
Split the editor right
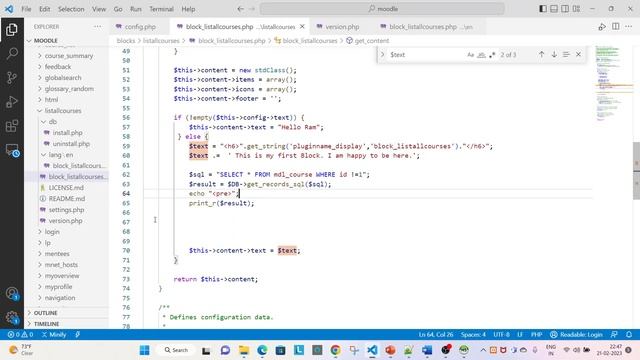coord(616,27)
